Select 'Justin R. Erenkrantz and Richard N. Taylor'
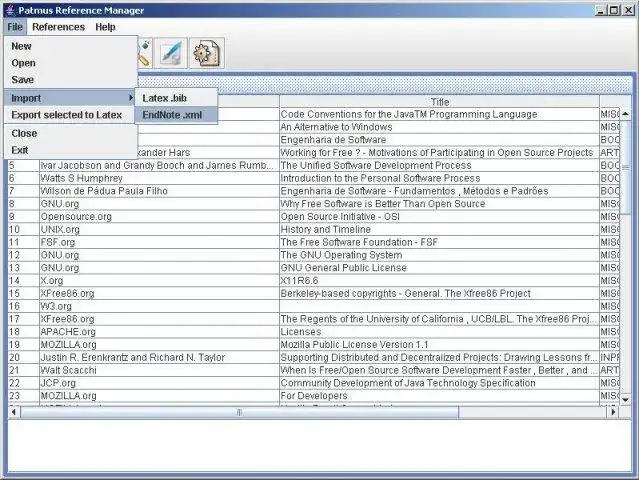The image size is (639, 480). point(159,357)
